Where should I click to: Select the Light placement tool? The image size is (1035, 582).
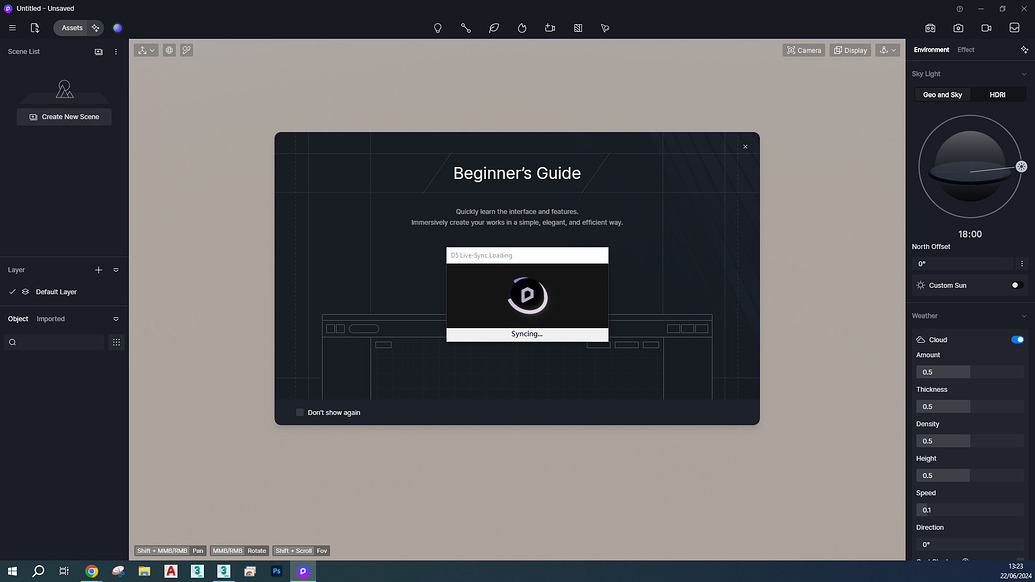[437, 28]
